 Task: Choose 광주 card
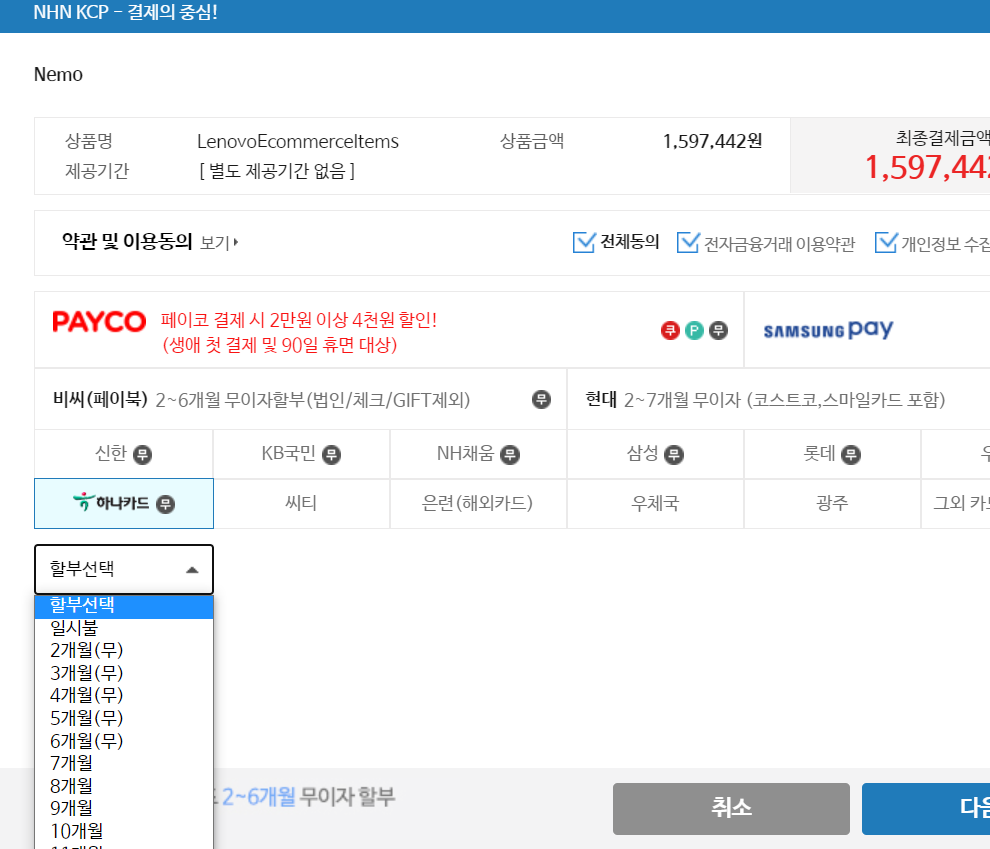(x=832, y=503)
